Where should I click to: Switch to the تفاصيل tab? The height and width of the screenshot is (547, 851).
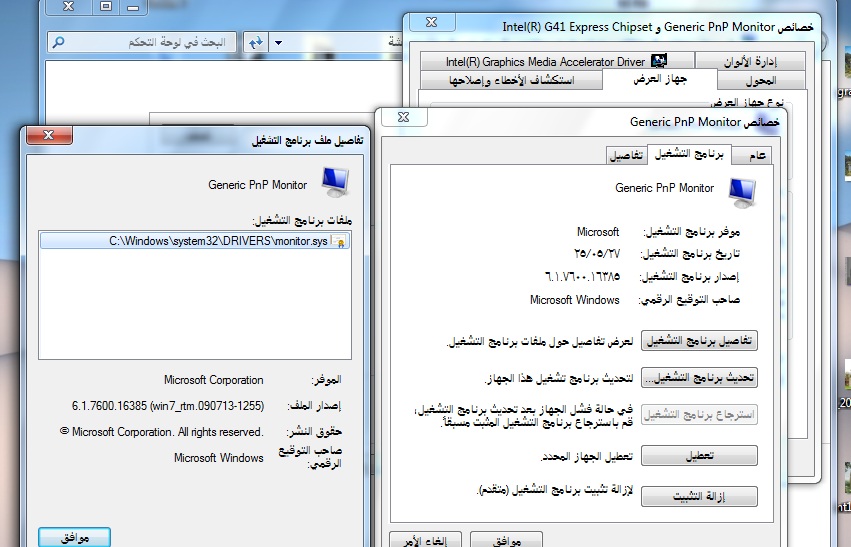pyautogui.click(x=626, y=156)
